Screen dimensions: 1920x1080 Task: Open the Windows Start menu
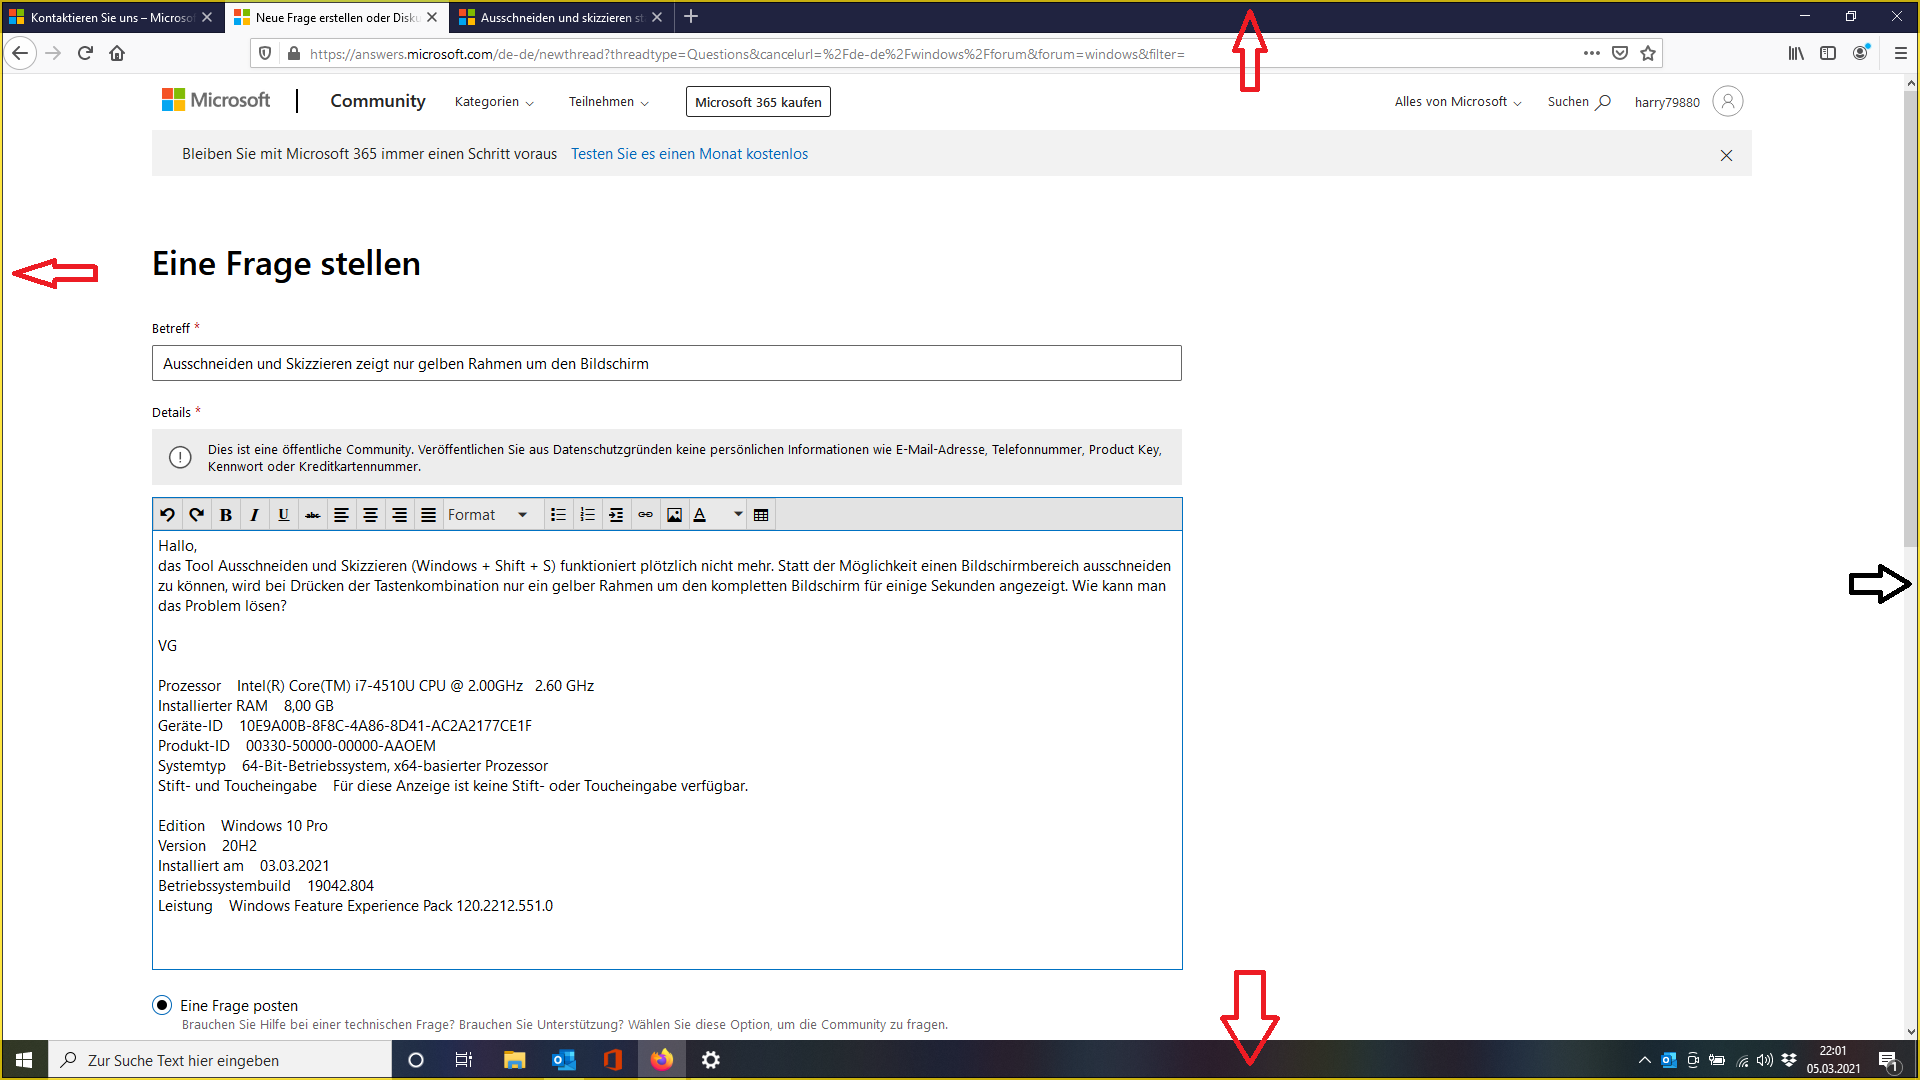coord(24,1060)
